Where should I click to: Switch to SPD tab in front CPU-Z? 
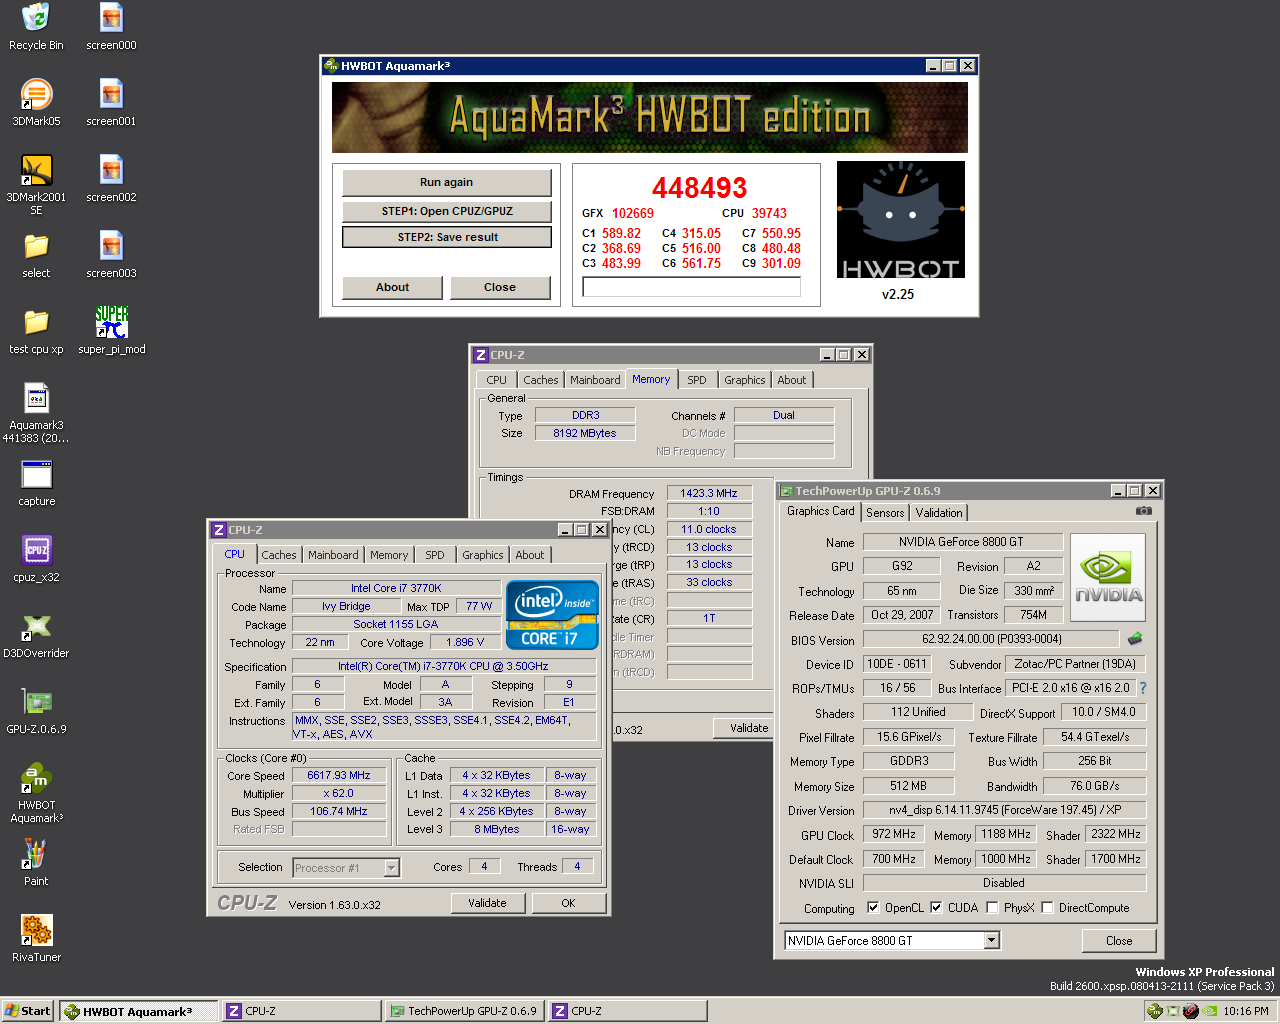434,555
